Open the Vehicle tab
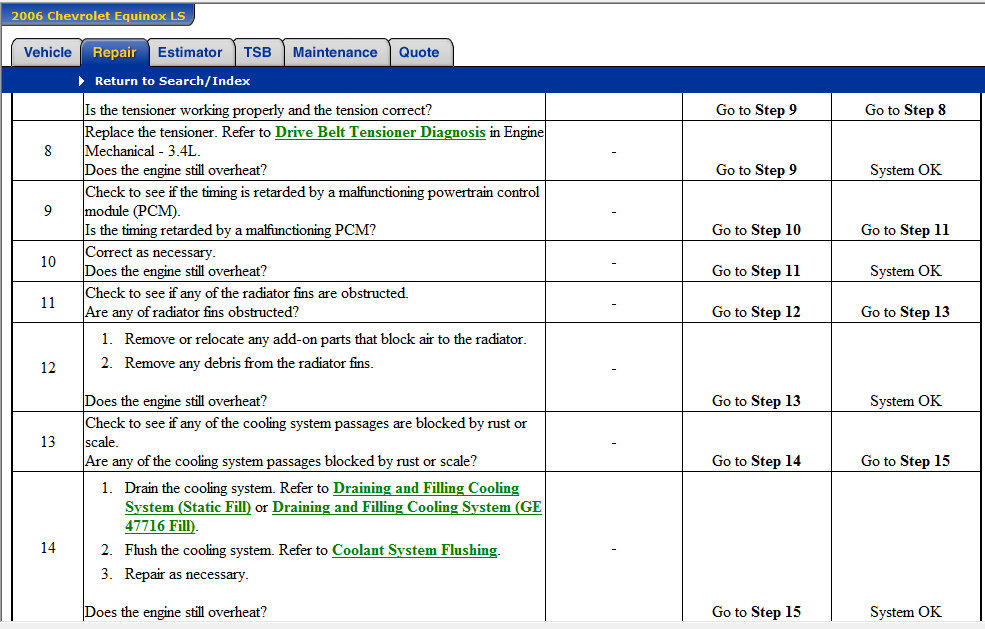The image size is (985, 629). tap(47, 52)
